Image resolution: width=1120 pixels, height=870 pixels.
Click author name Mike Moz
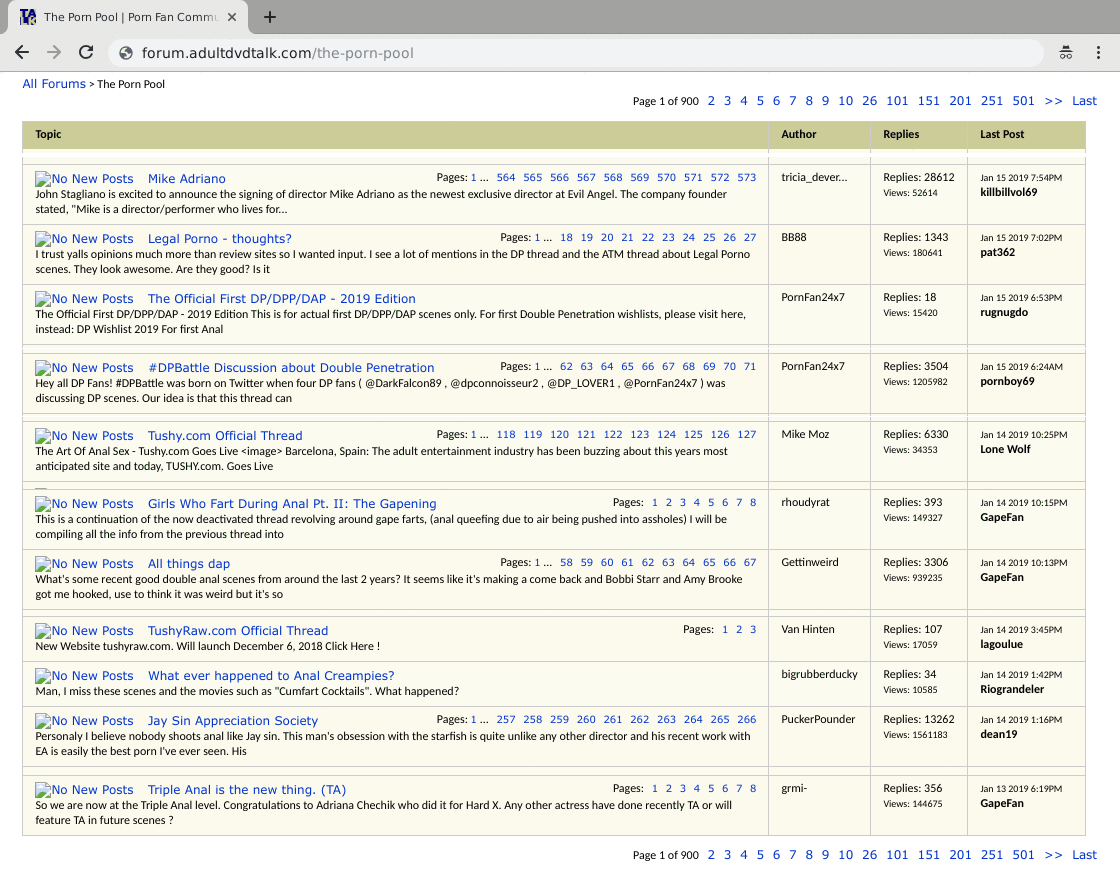click(805, 434)
